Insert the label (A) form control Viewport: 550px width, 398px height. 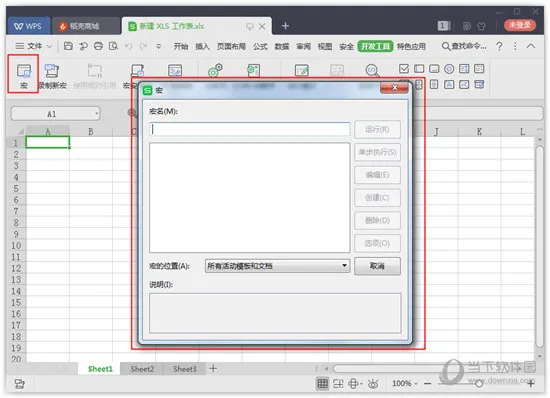(x=449, y=84)
